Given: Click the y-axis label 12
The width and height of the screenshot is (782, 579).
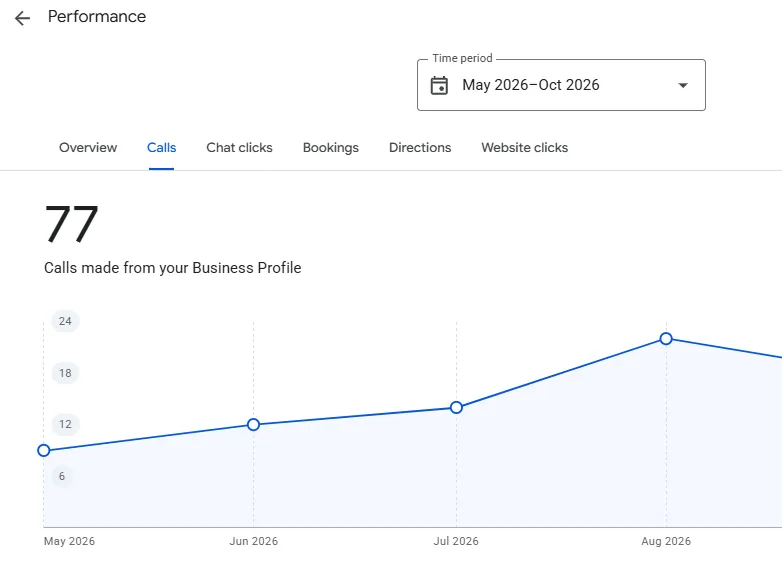Looking at the screenshot, I should (x=65, y=424).
